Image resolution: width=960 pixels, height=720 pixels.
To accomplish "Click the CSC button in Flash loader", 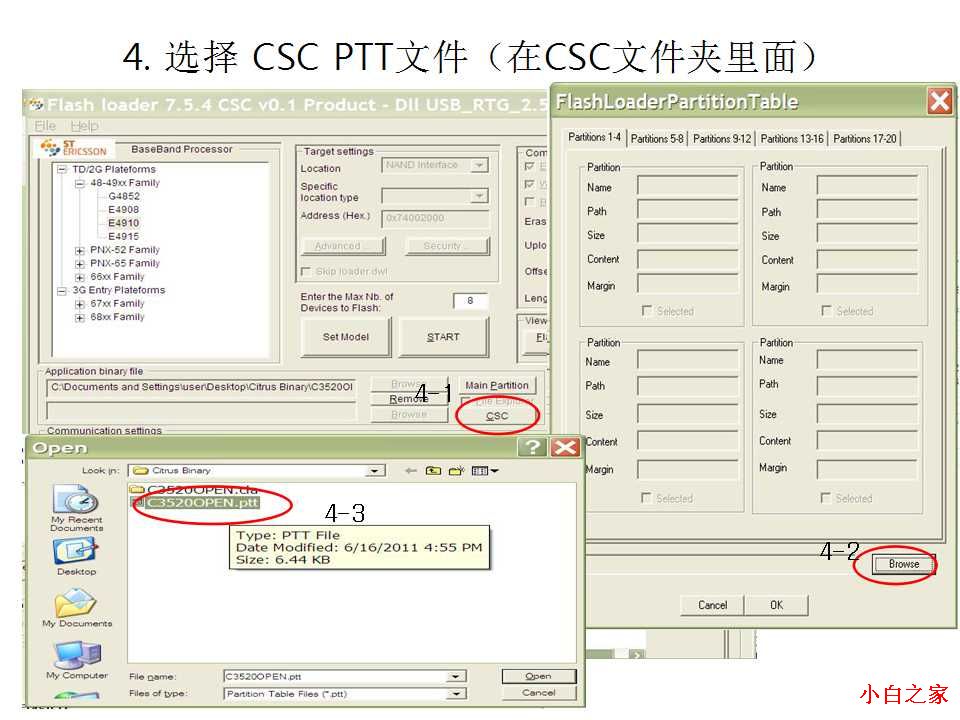I will pos(497,416).
